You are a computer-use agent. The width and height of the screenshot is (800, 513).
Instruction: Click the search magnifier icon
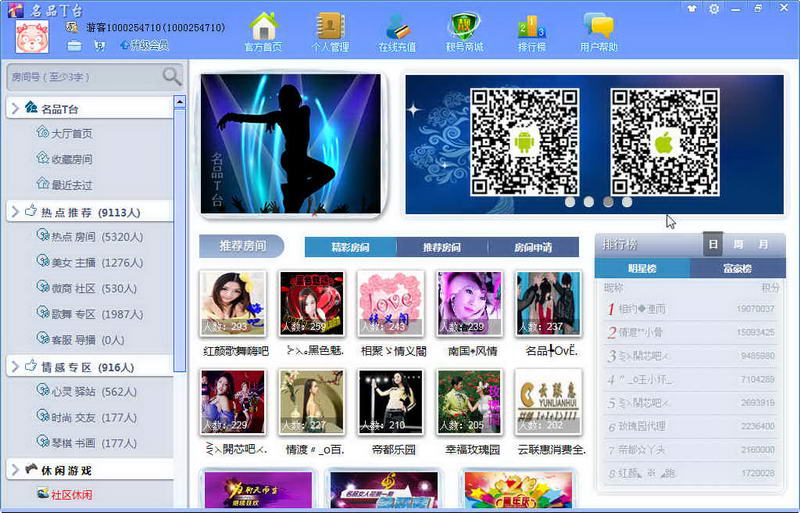pos(172,77)
